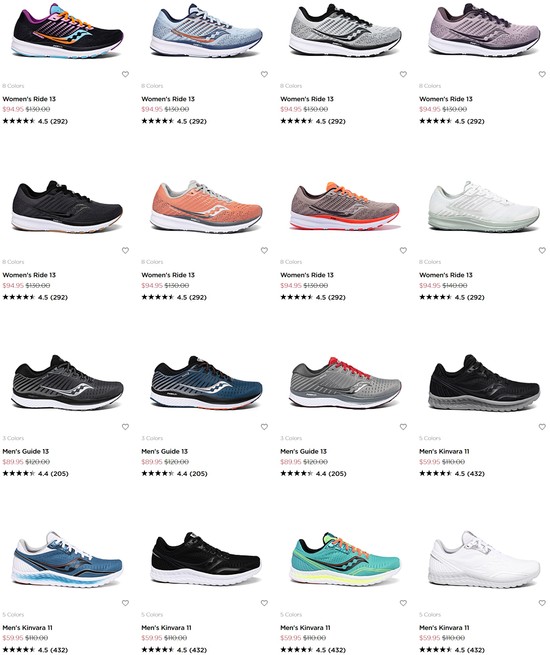Click Men's Guide 13 title under black shoe

coord(25,452)
